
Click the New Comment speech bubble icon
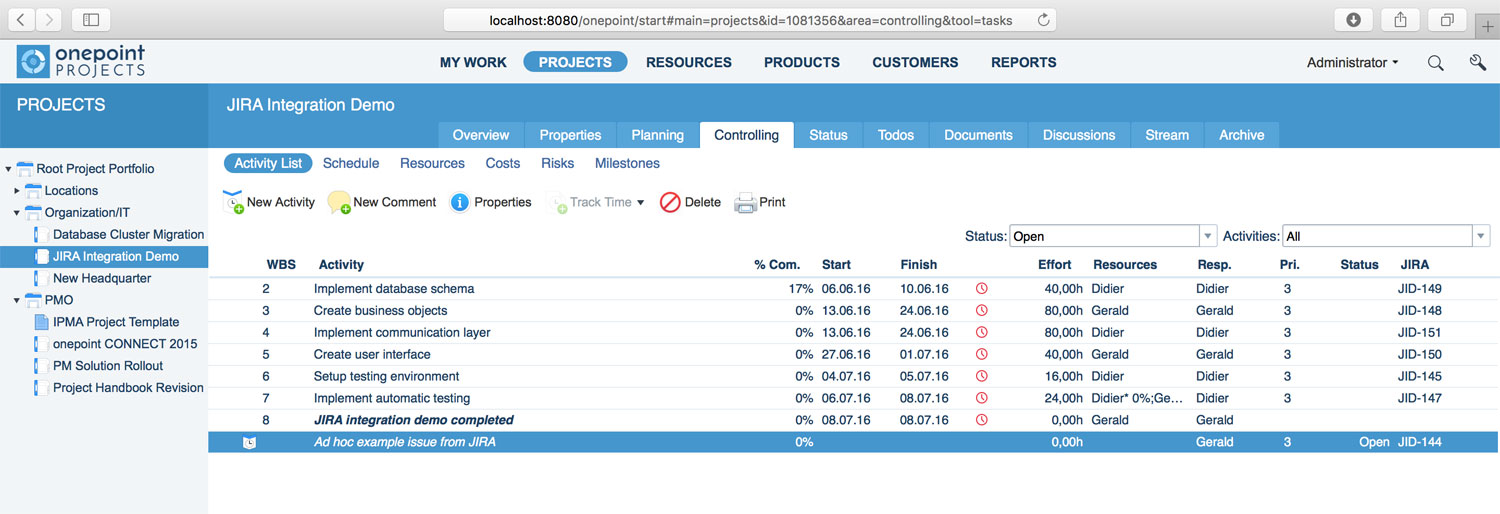click(x=339, y=202)
